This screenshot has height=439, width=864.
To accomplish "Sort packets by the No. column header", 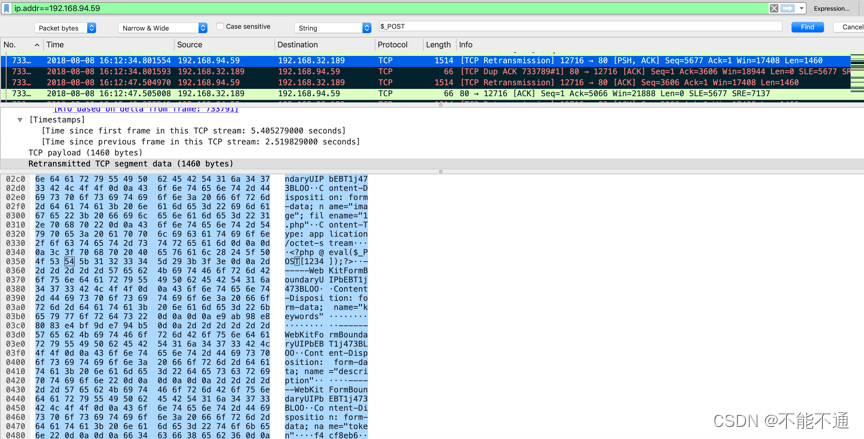I will [x=21, y=45].
